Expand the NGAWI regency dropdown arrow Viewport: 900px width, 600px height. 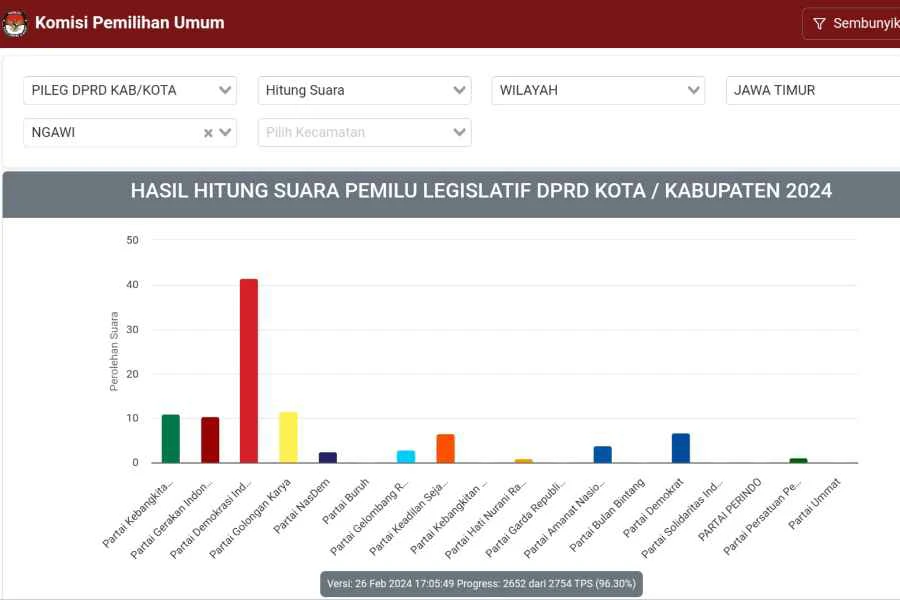(225, 133)
